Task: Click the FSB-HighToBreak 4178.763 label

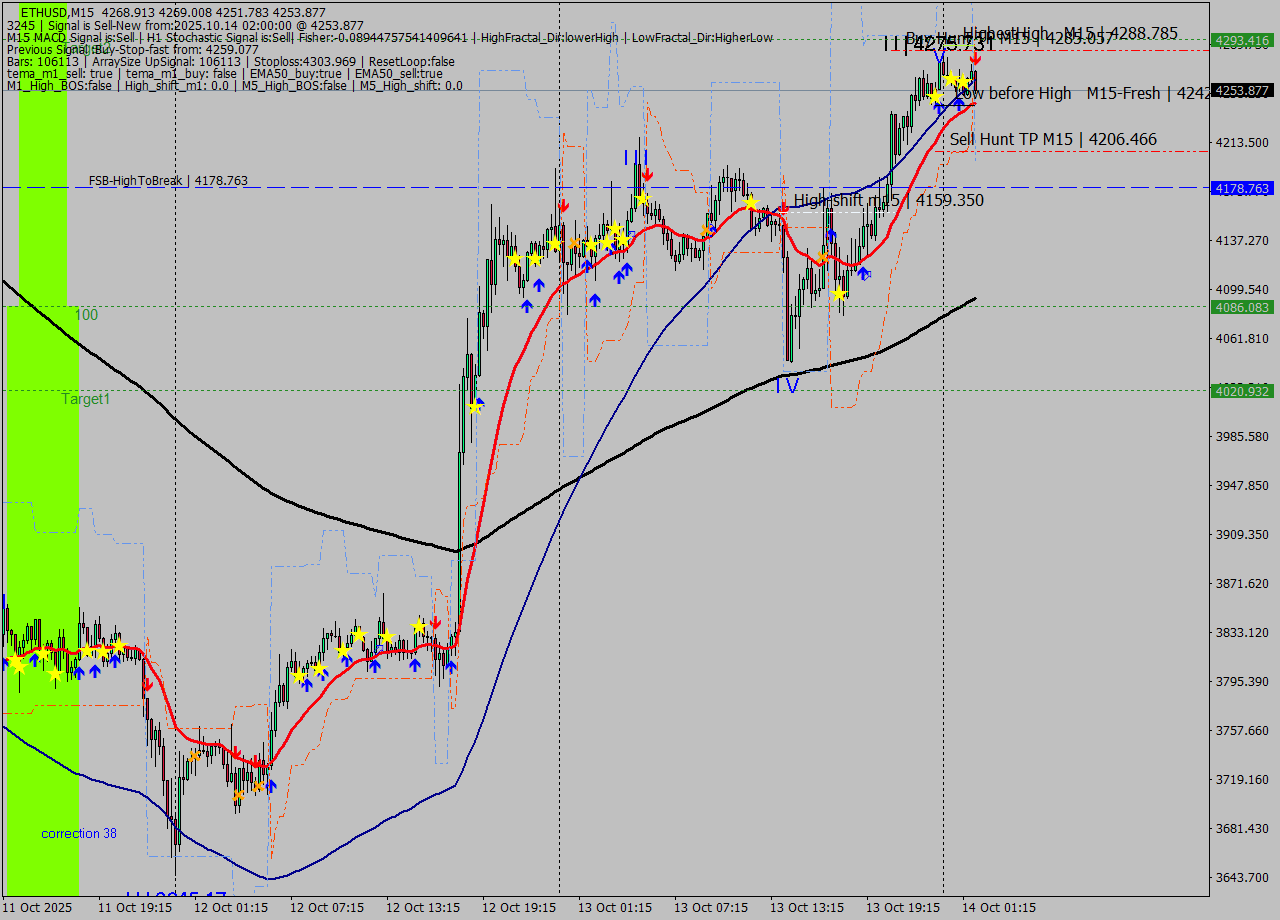Action: (x=168, y=181)
